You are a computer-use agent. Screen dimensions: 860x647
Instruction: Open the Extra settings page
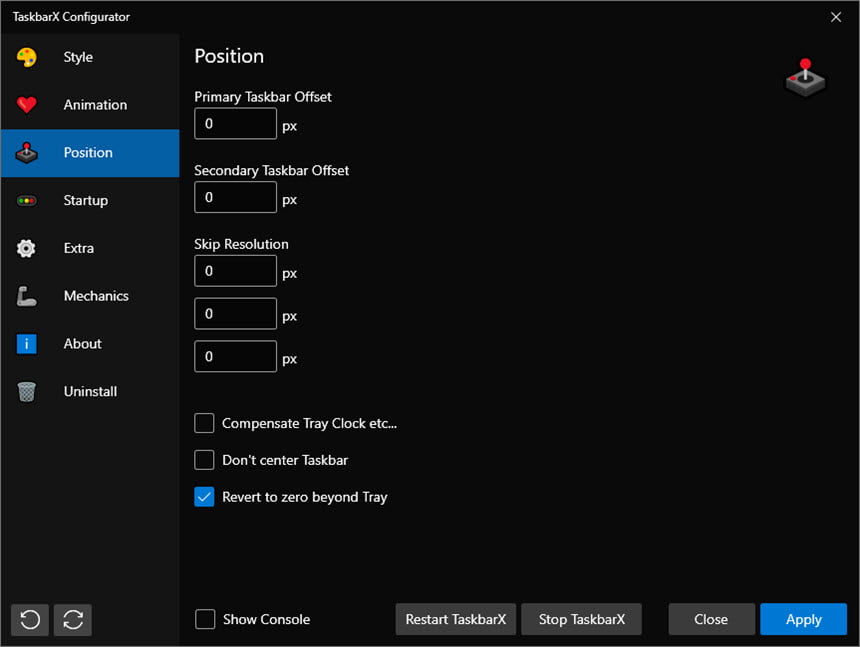click(90, 248)
